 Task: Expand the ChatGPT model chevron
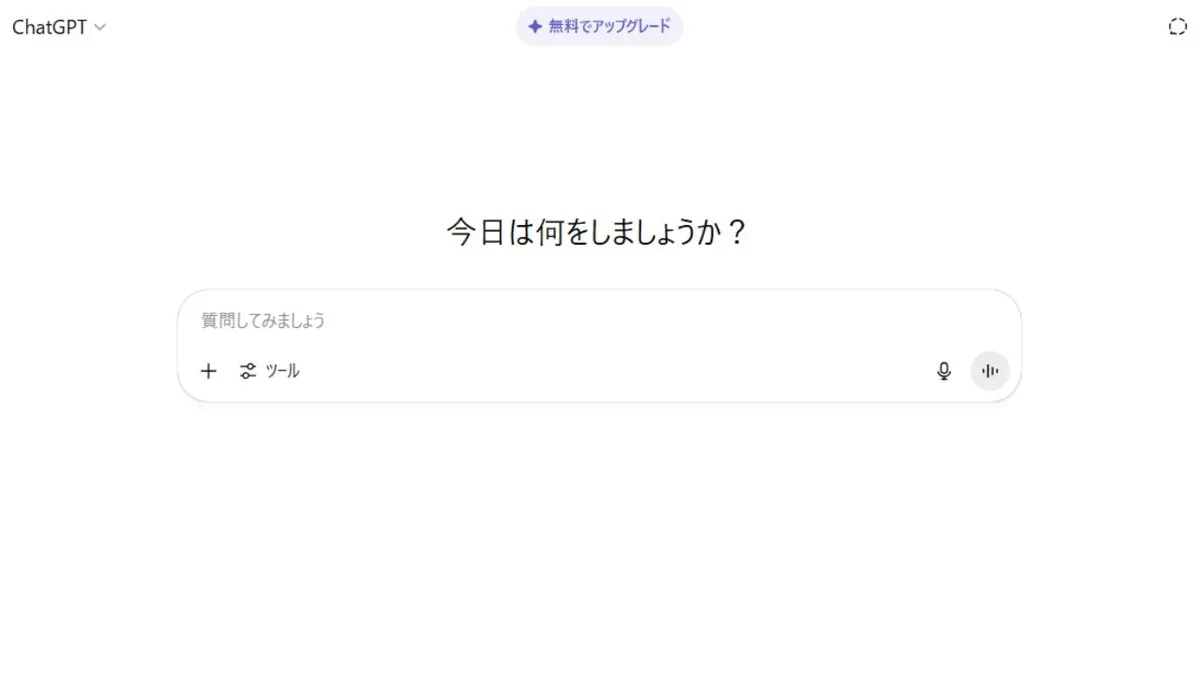coord(99,28)
